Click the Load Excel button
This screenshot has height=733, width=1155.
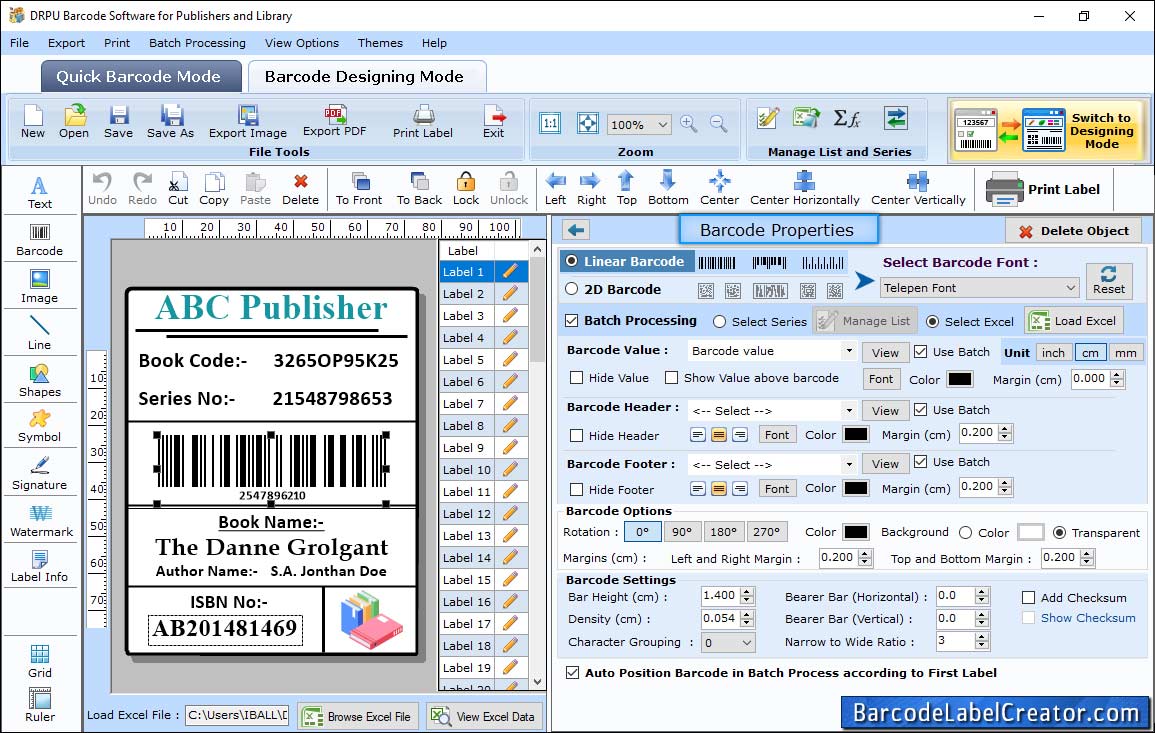point(1074,321)
